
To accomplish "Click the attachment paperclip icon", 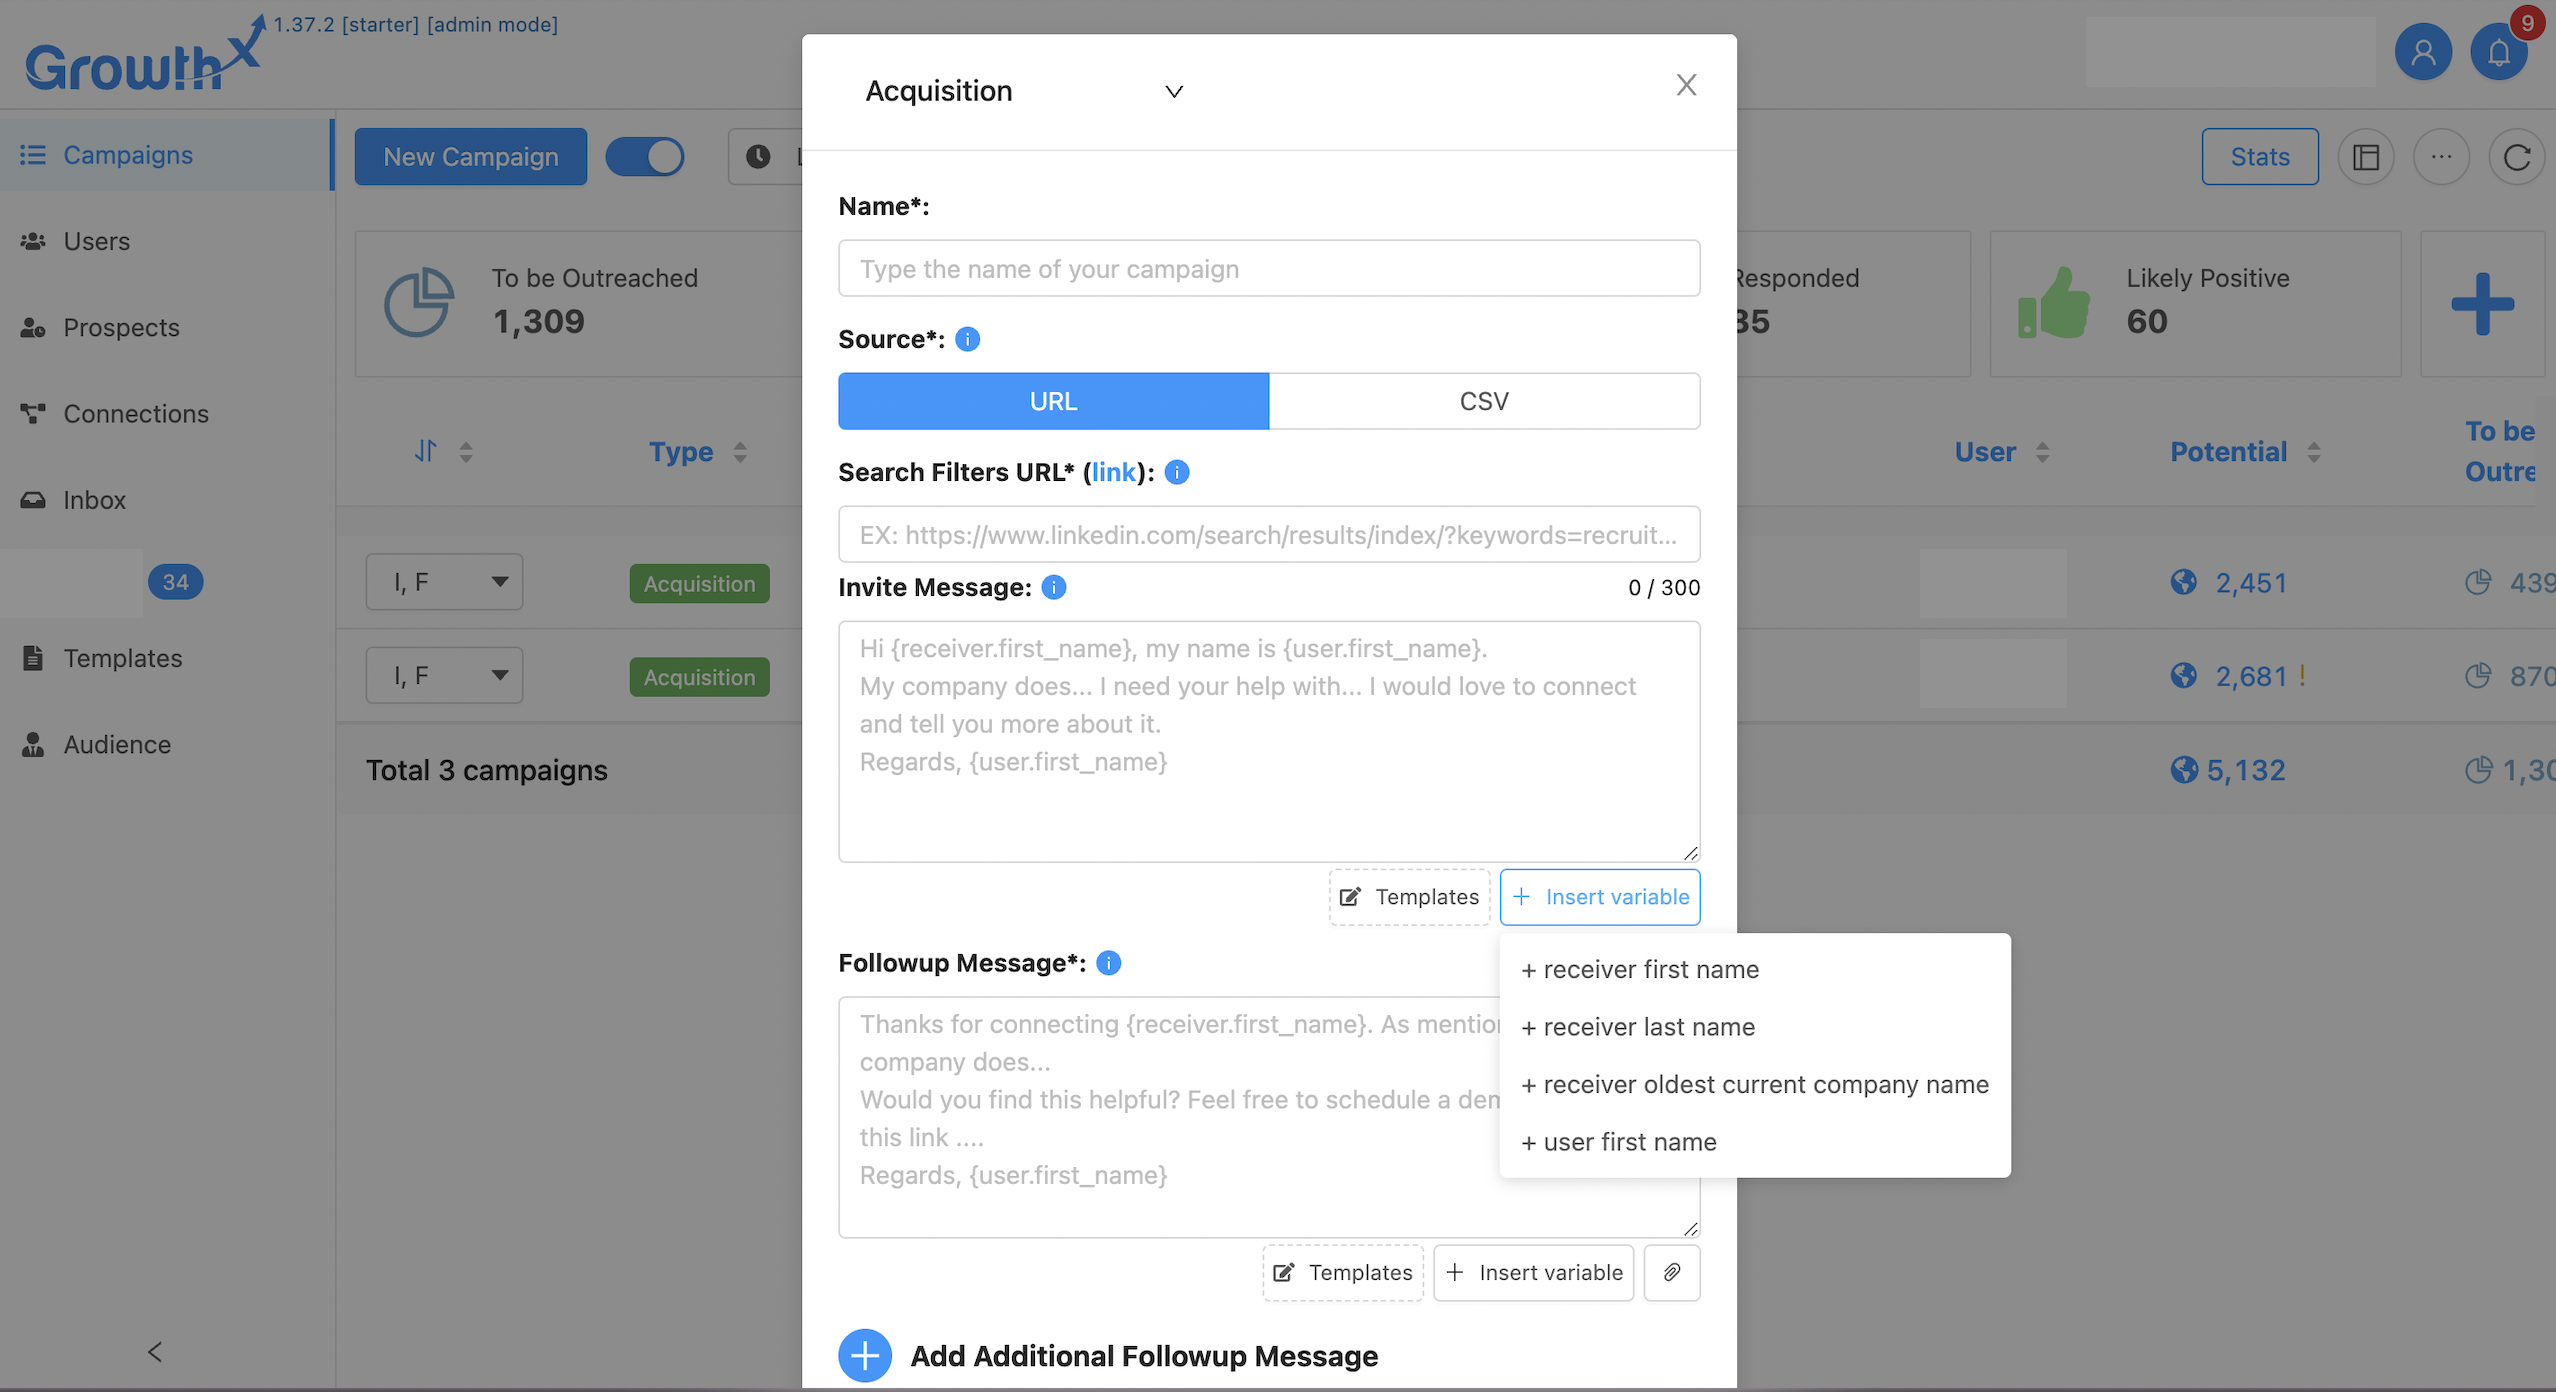I will pos(1671,1272).
